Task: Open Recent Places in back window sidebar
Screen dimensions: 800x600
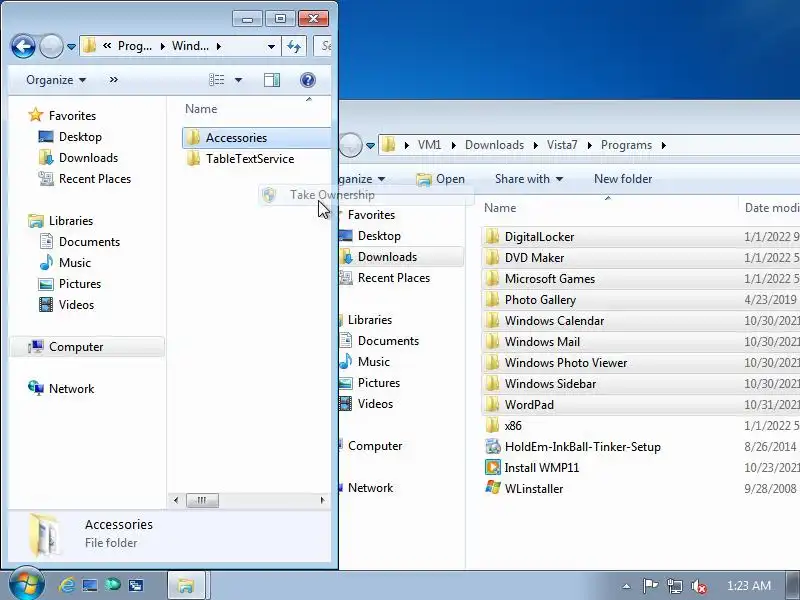Action: point(393,278)
